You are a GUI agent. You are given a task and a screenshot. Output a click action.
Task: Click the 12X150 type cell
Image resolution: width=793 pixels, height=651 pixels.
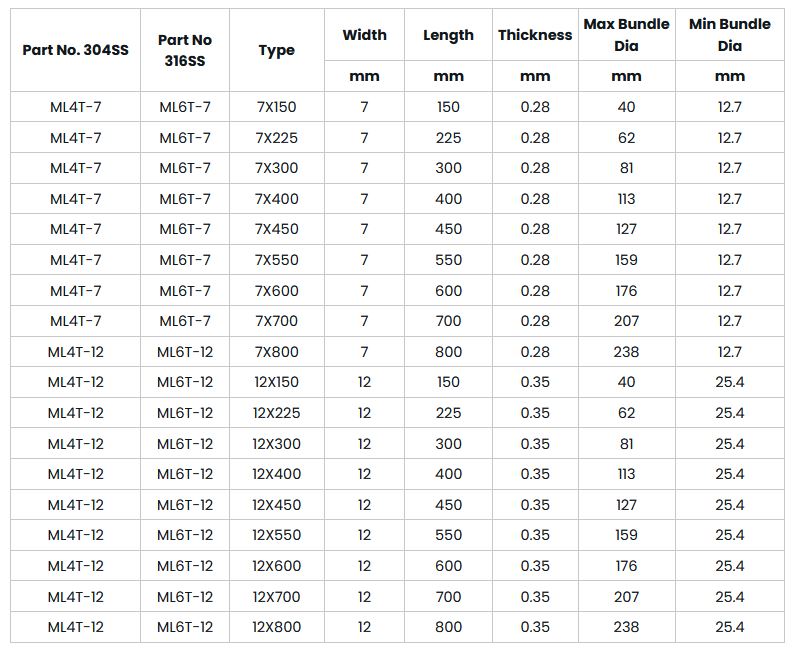tap(276, 382)
